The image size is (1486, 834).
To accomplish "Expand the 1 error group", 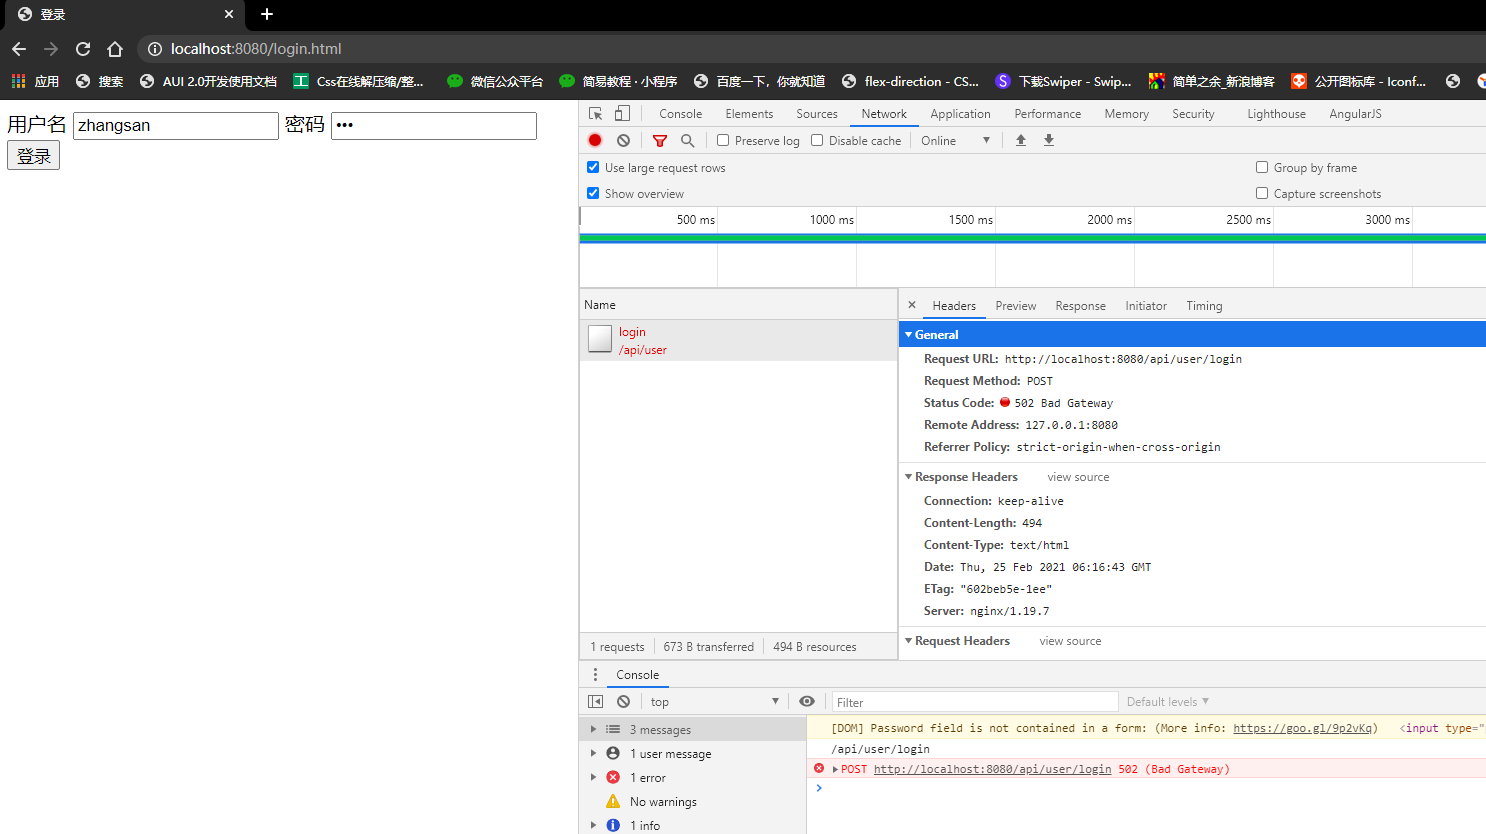I will (593, 778).
